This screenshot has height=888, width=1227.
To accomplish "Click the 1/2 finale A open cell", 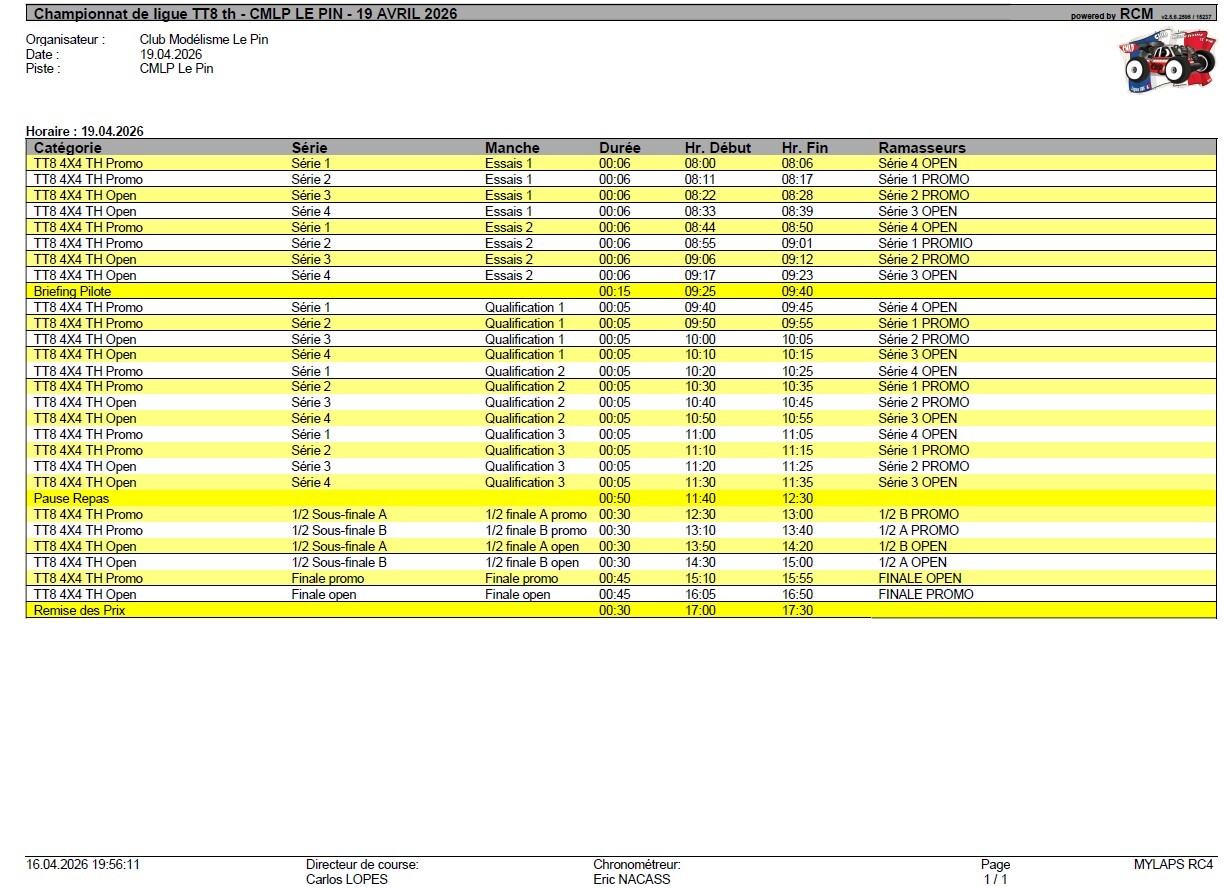I will 532,546.
